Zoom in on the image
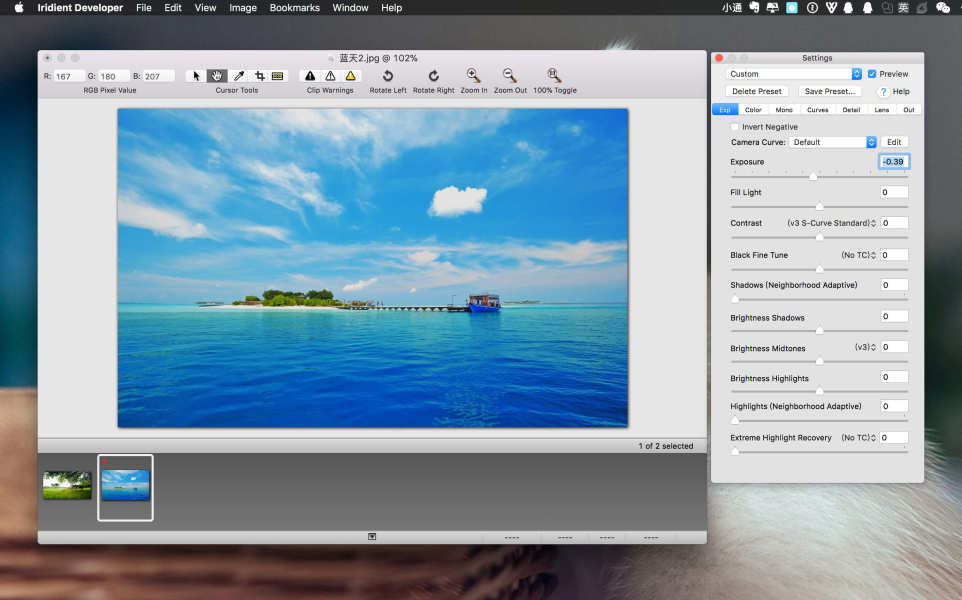962x600 pixels. coord(473,75)
